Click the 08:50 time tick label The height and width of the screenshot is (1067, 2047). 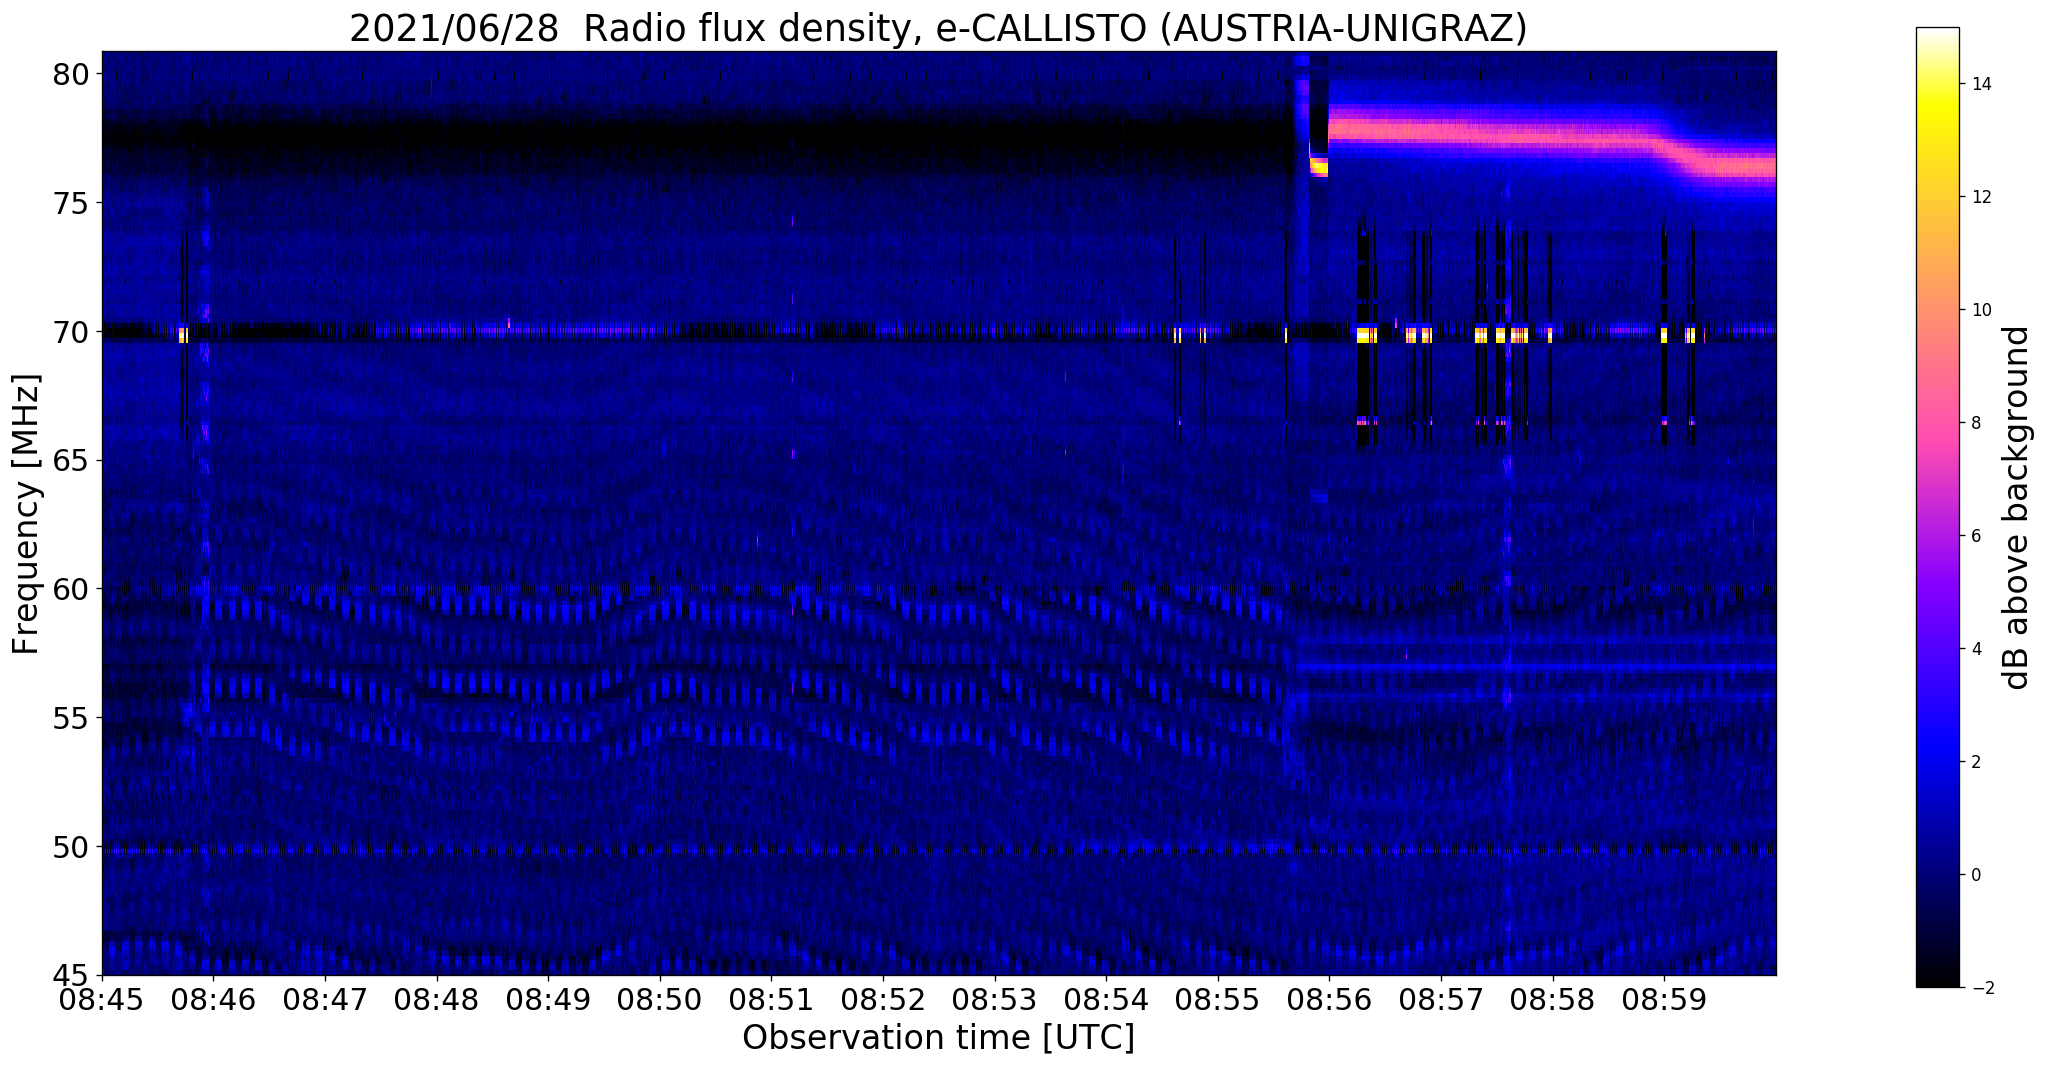[660, 999]
